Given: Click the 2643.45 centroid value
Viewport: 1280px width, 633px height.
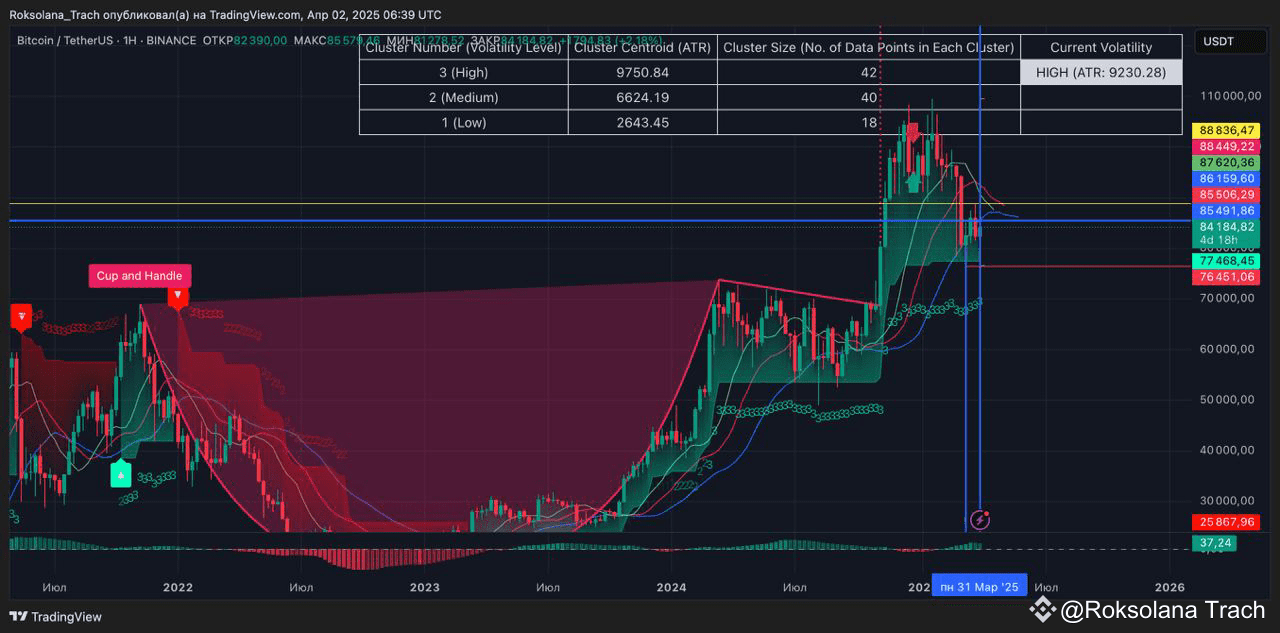Looking at the screenshot, I should (x=643, y=122).
